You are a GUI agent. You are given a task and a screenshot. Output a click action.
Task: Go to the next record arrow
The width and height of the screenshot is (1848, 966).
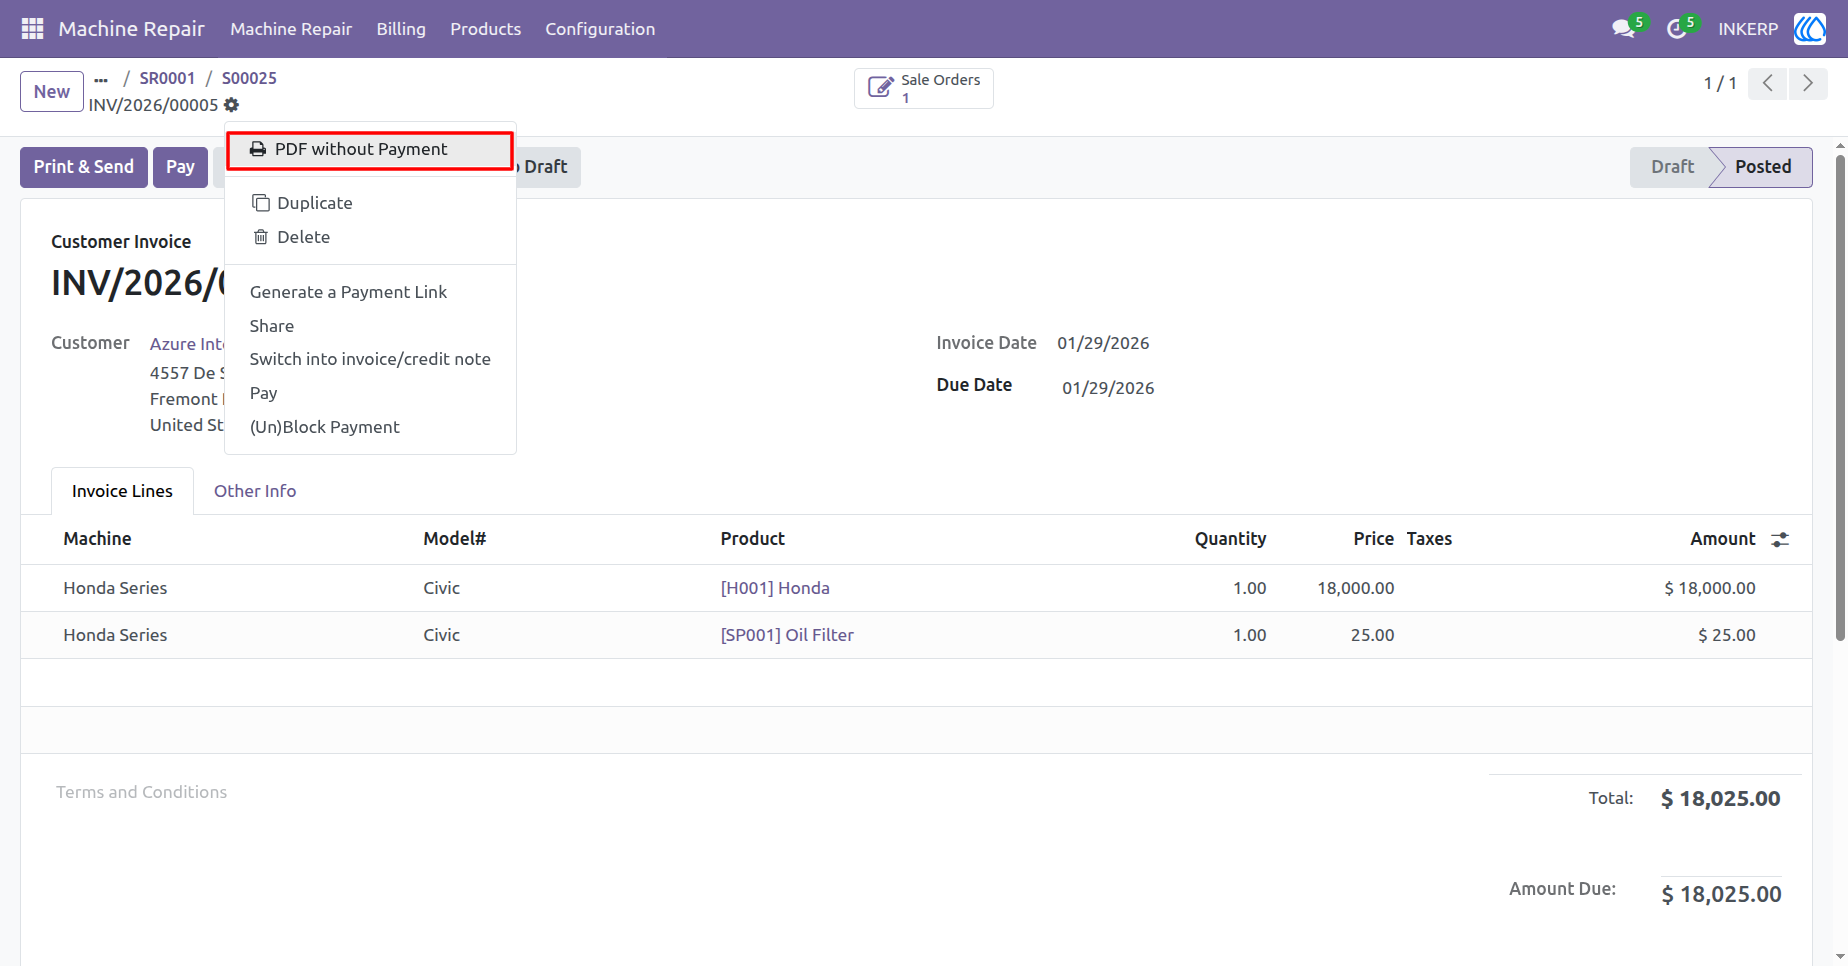tap(1808, 84)
